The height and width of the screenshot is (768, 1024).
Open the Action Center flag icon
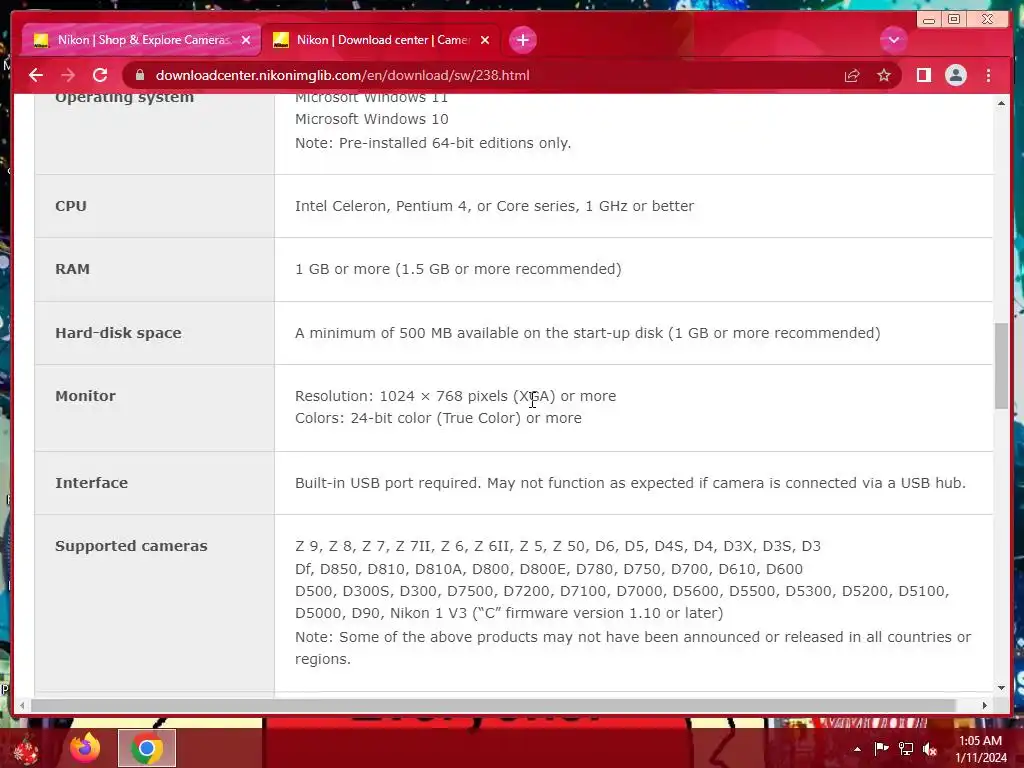881,748
